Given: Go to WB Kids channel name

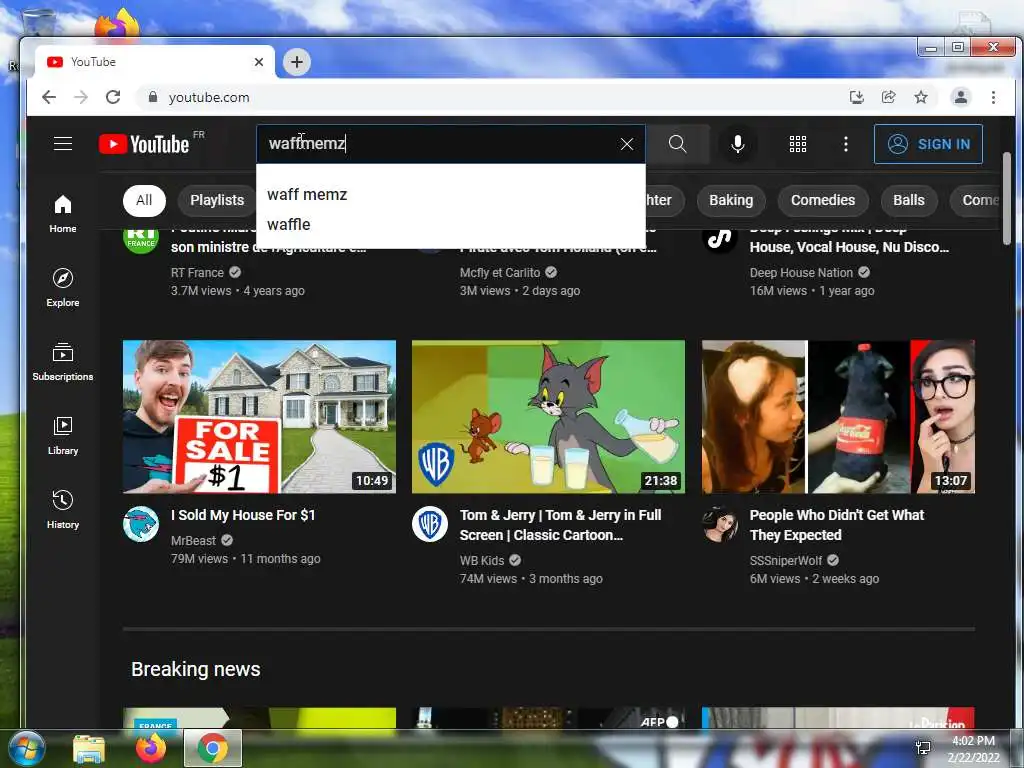Looking at the screenshot, I should [482, 560].
